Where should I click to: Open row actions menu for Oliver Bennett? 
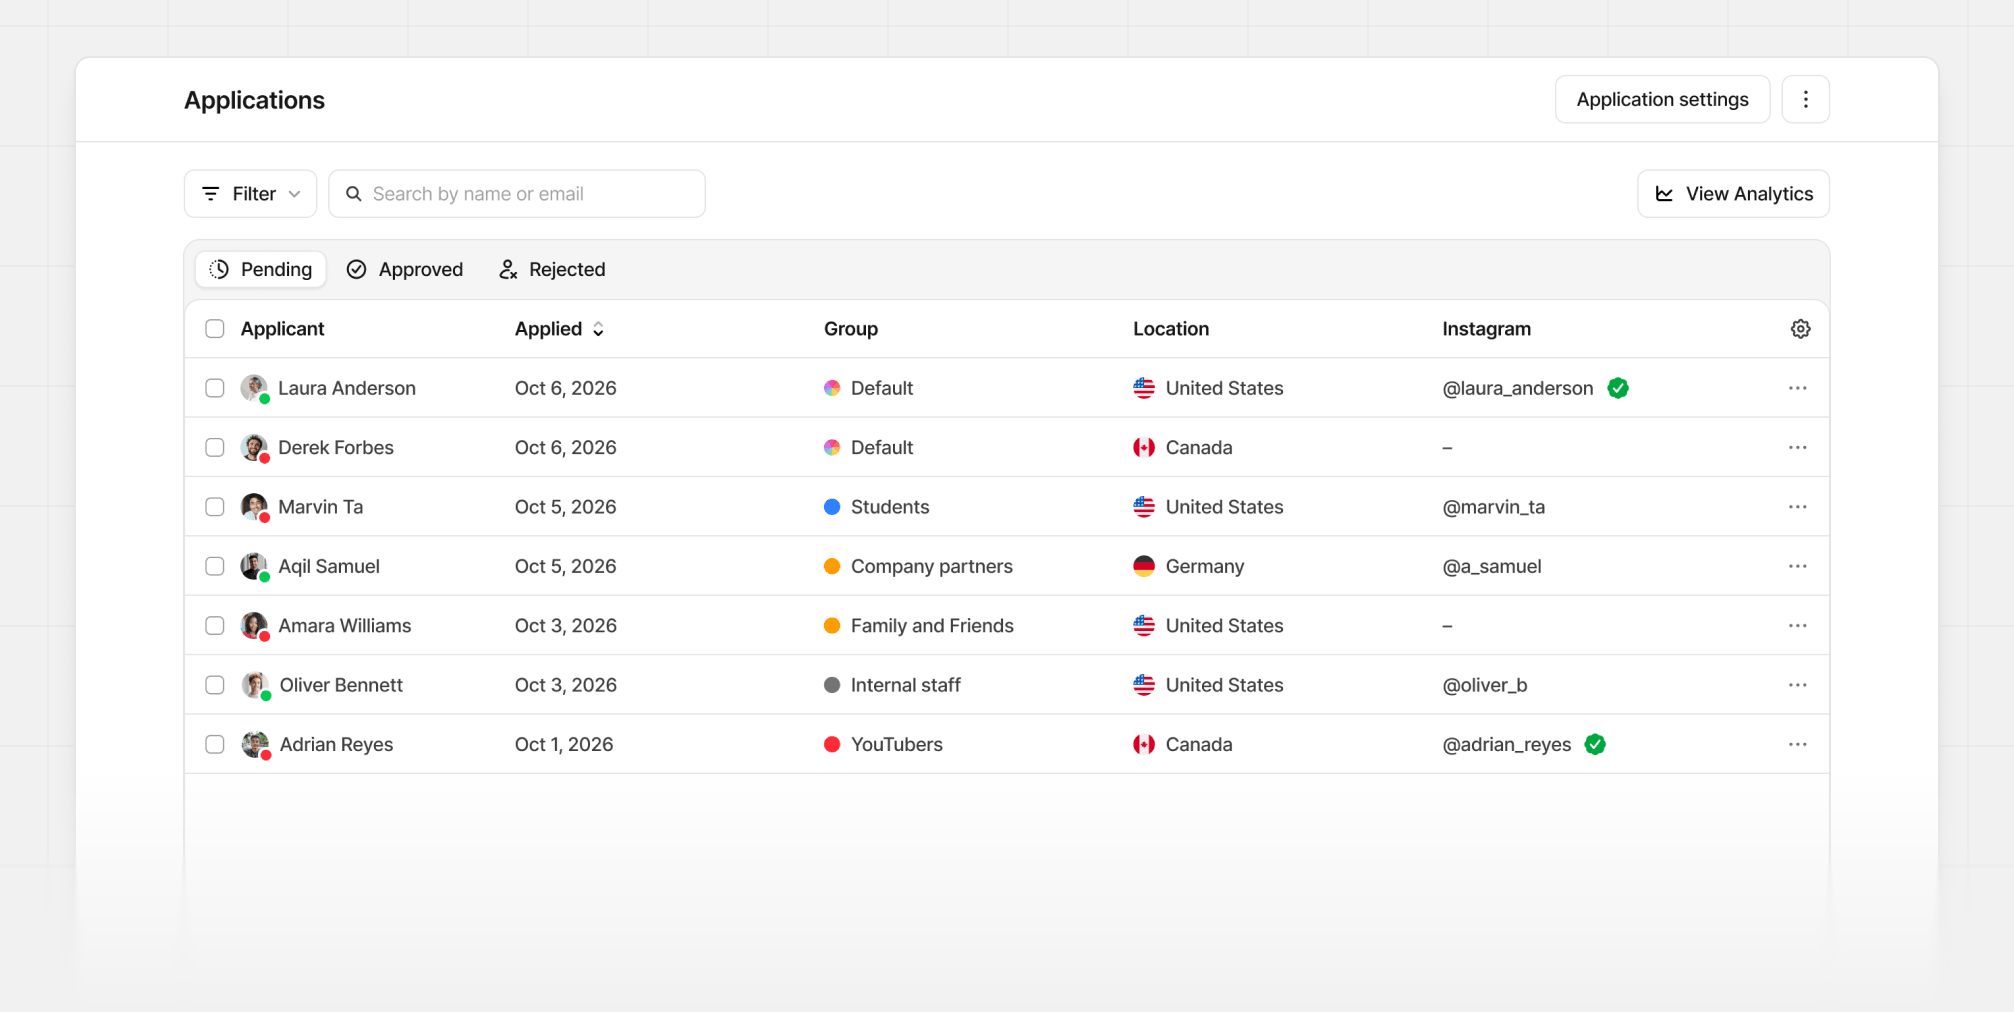[1797, 685]
